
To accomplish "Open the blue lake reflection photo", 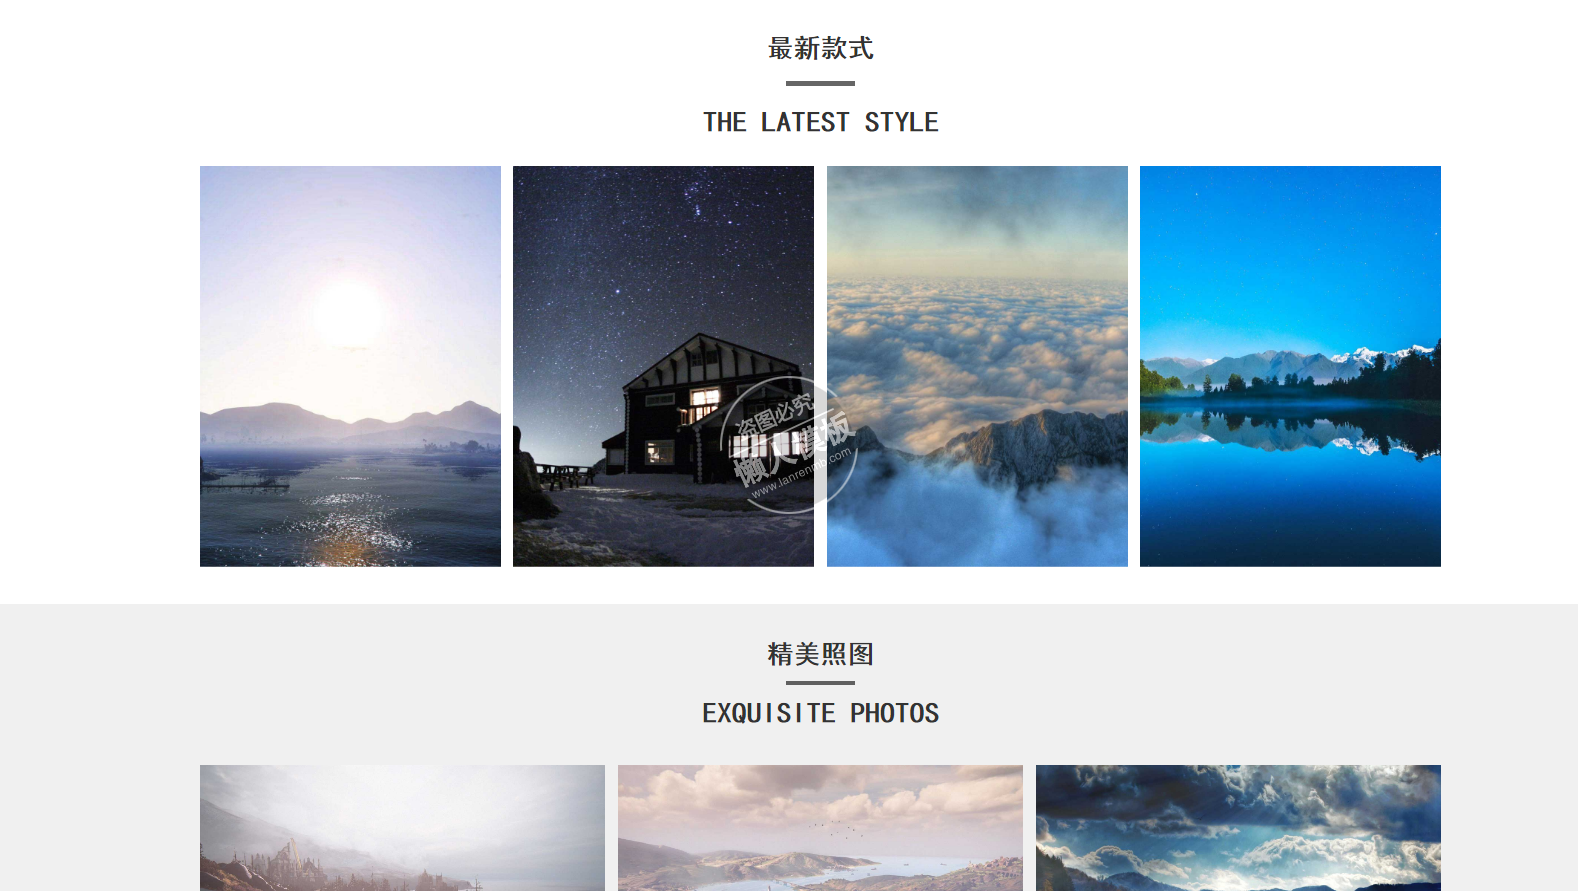I will pos(1290,366).
